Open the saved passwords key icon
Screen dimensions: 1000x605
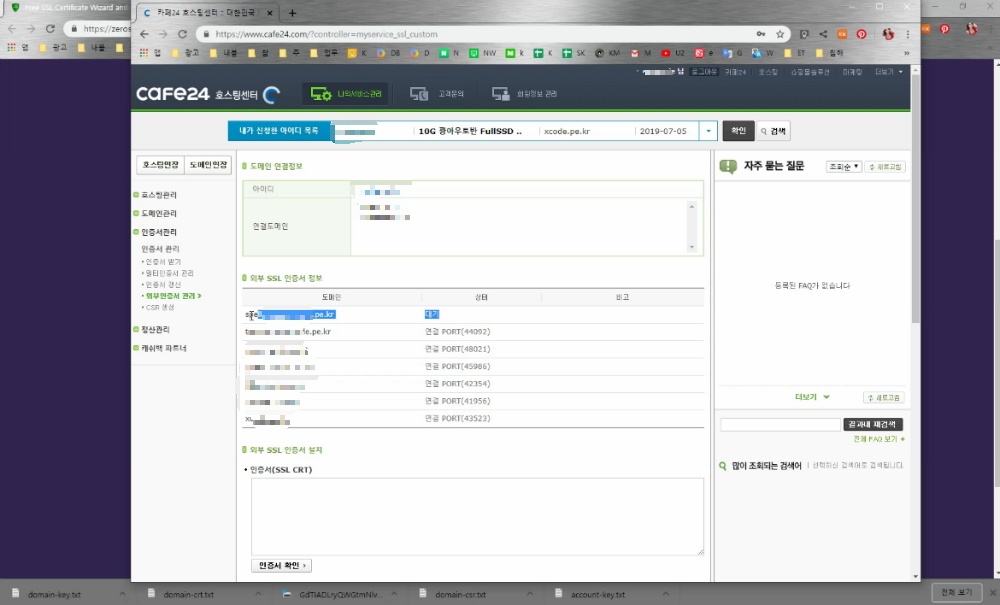point(761,34)
